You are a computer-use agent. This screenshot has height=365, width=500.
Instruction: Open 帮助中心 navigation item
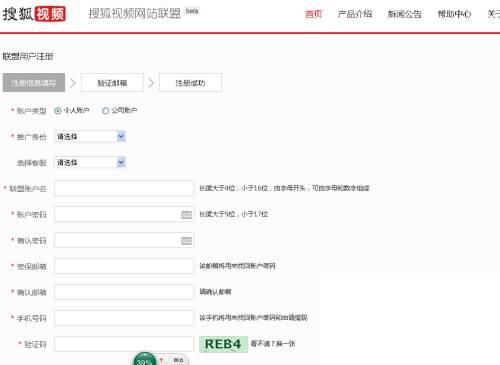click(454, 14)
